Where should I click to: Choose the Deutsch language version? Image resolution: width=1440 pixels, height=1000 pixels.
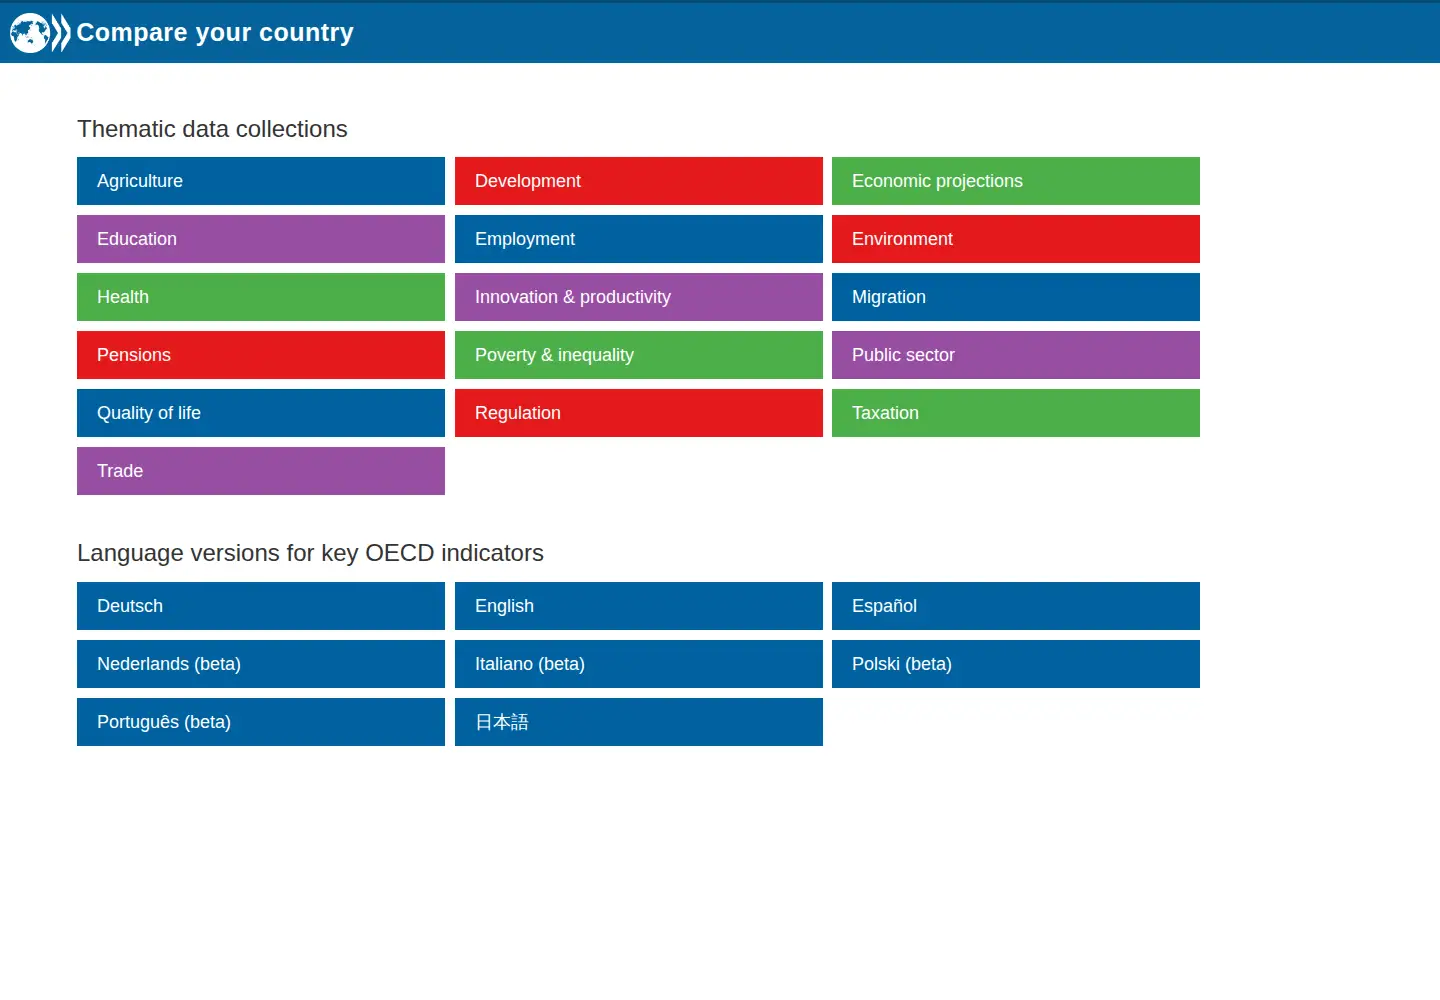click(x=261, y=606)
